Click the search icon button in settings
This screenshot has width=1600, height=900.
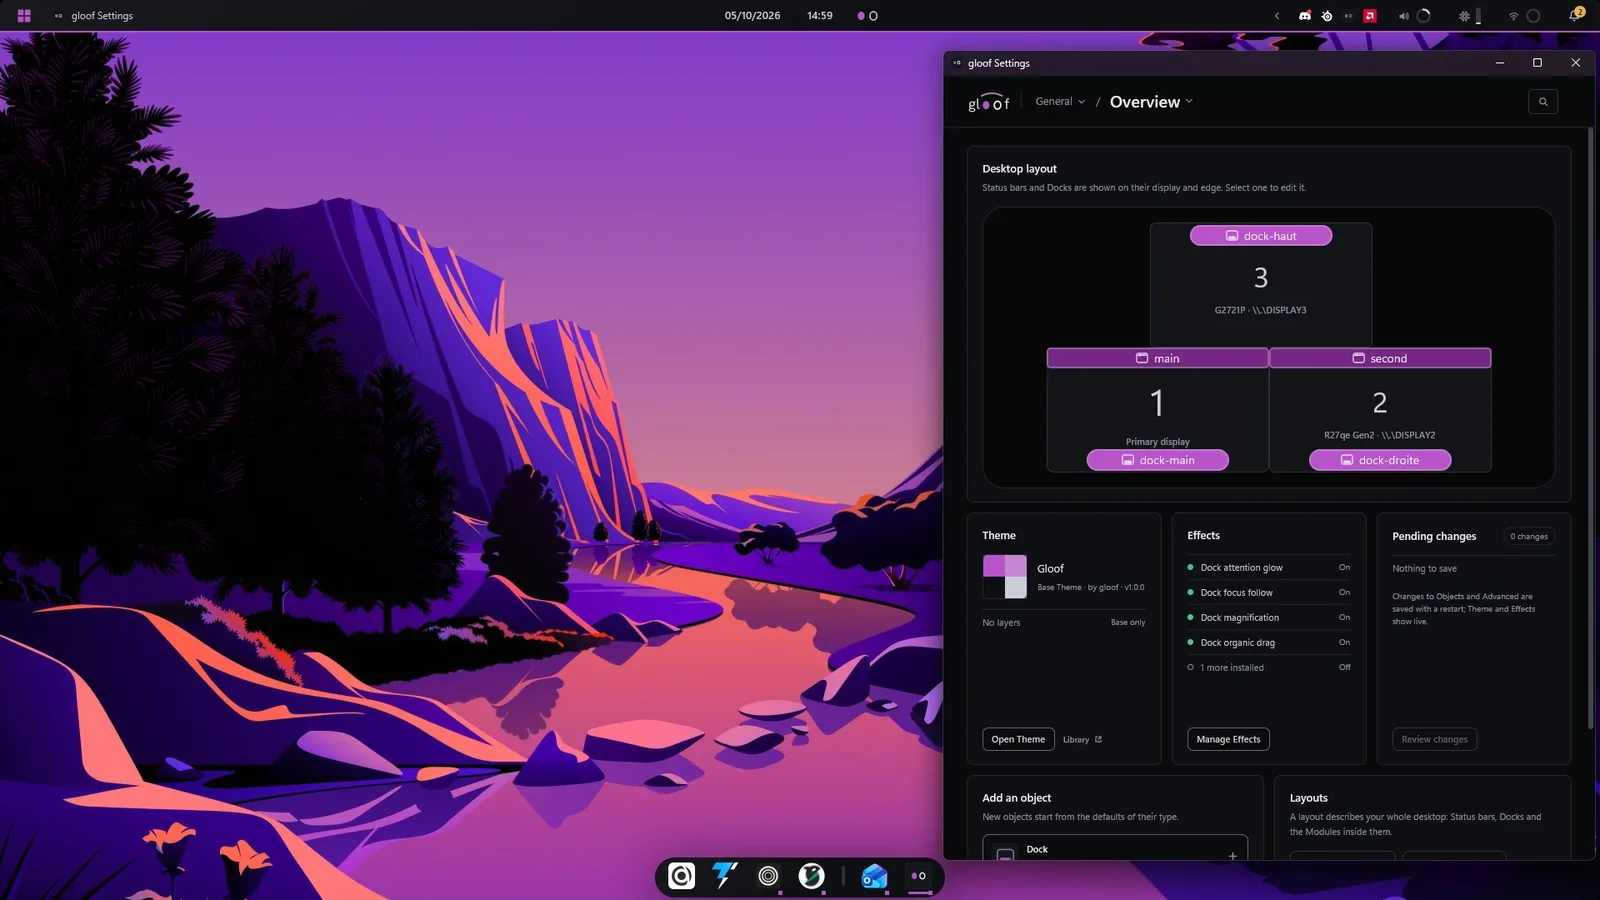click(x=1543, y=102)
